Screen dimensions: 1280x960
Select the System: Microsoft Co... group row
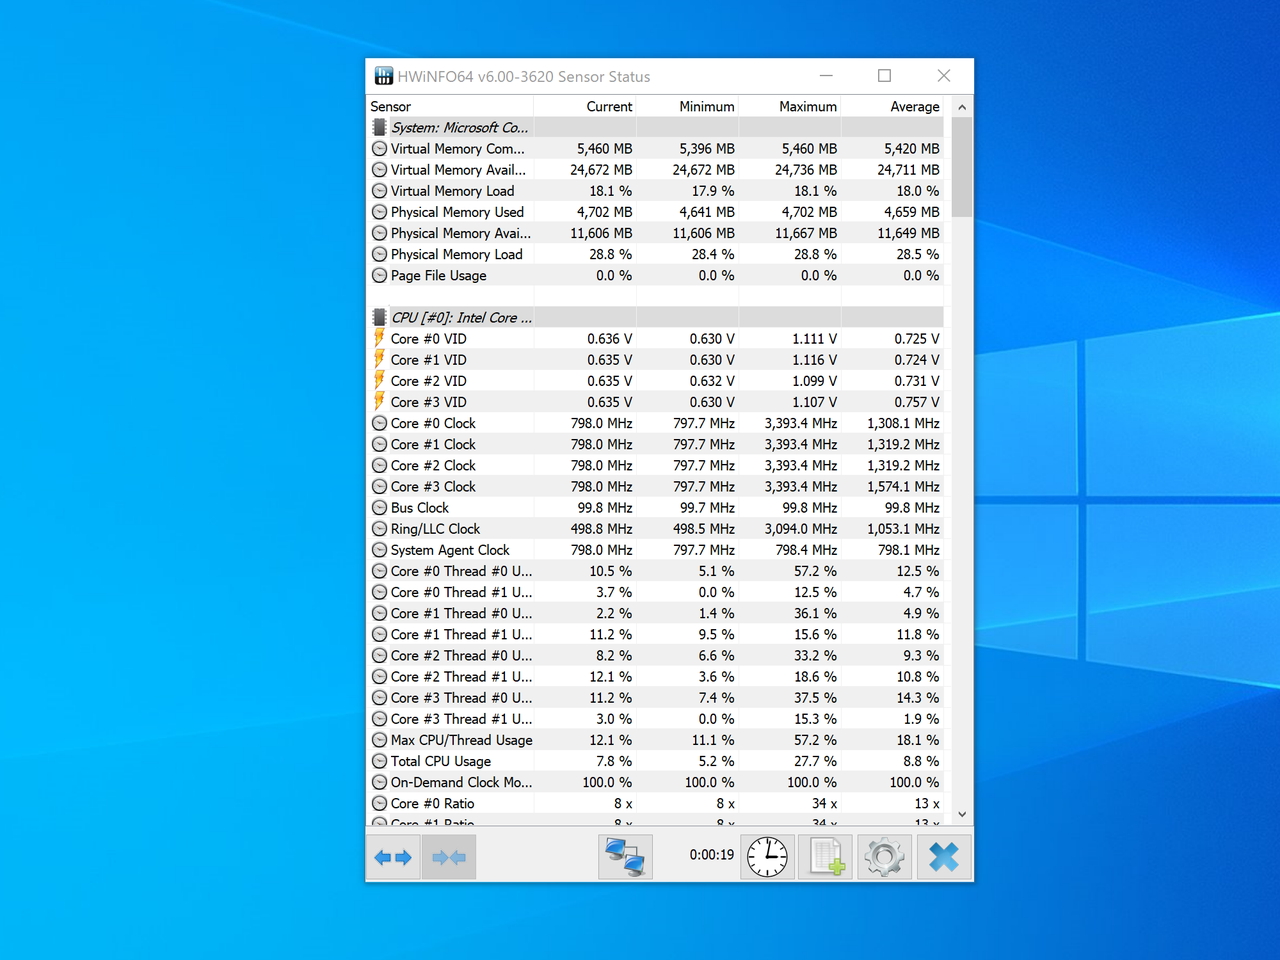tap(655, 127)
